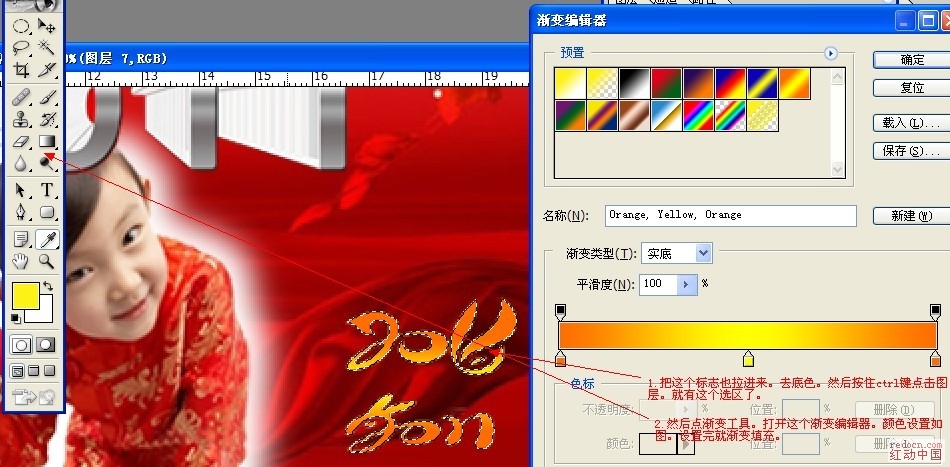950x467 pixels.
Task: Choose the Transparent Rainbow preset
Action: (x=730, y=116)
